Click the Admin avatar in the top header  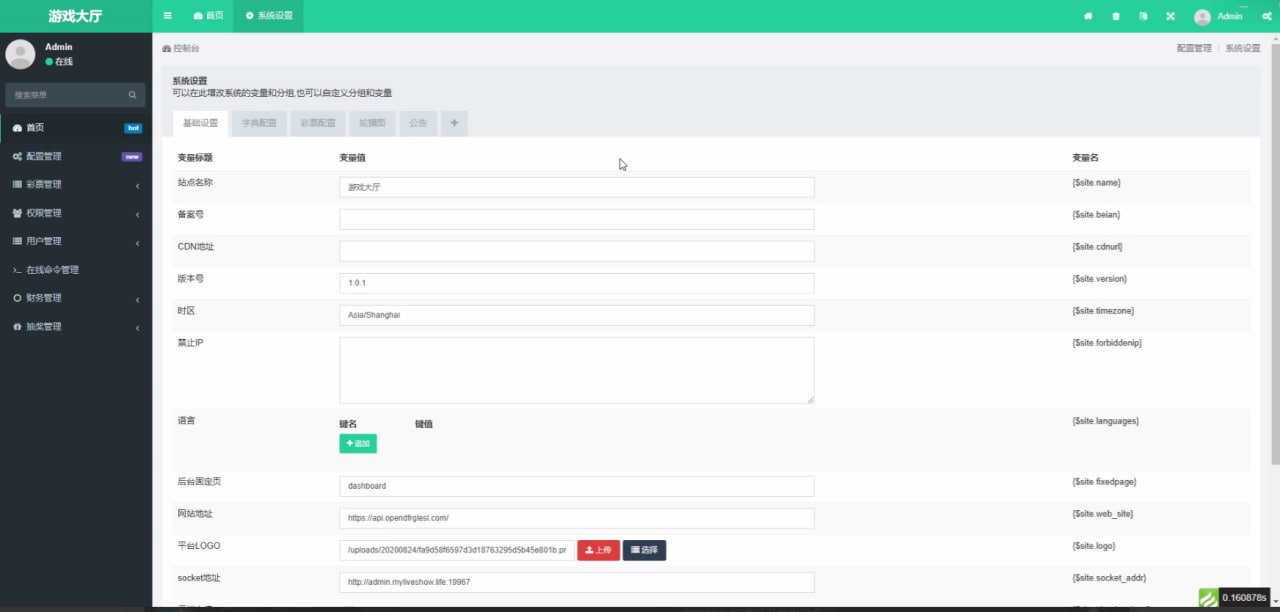pyautogui.click(x=1202, y=17)
